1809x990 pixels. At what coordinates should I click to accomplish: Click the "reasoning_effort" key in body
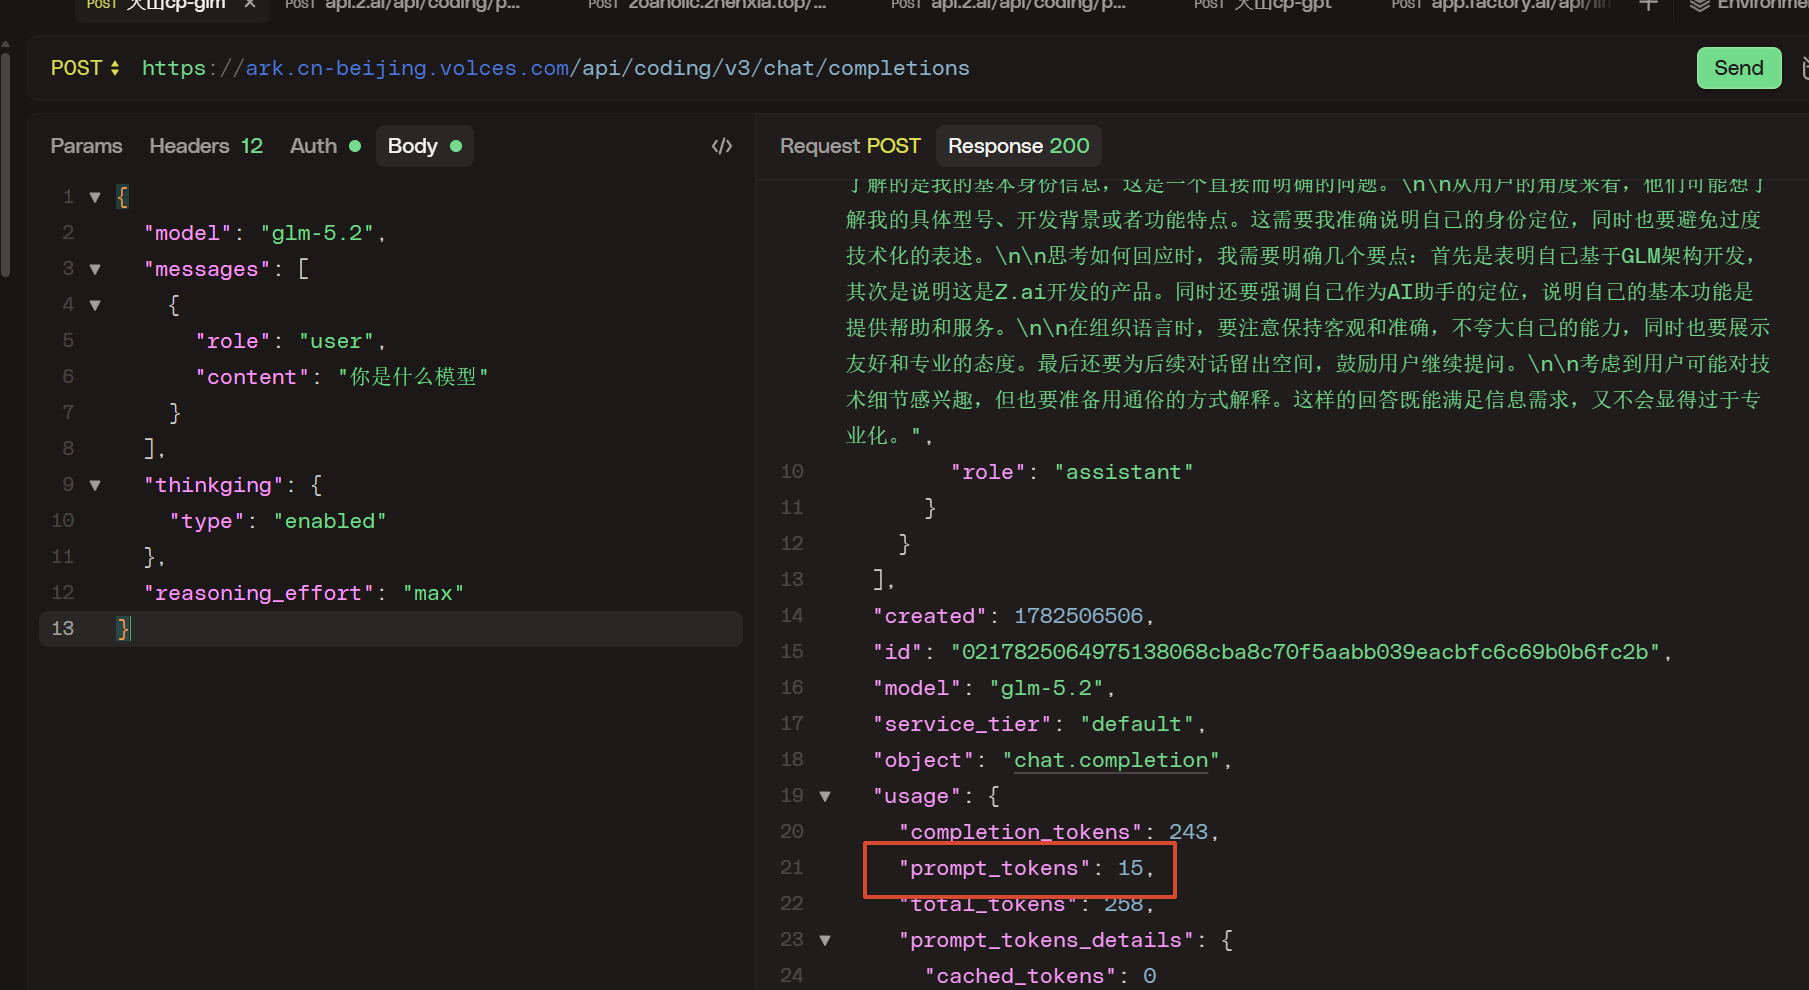click(258, 593)
